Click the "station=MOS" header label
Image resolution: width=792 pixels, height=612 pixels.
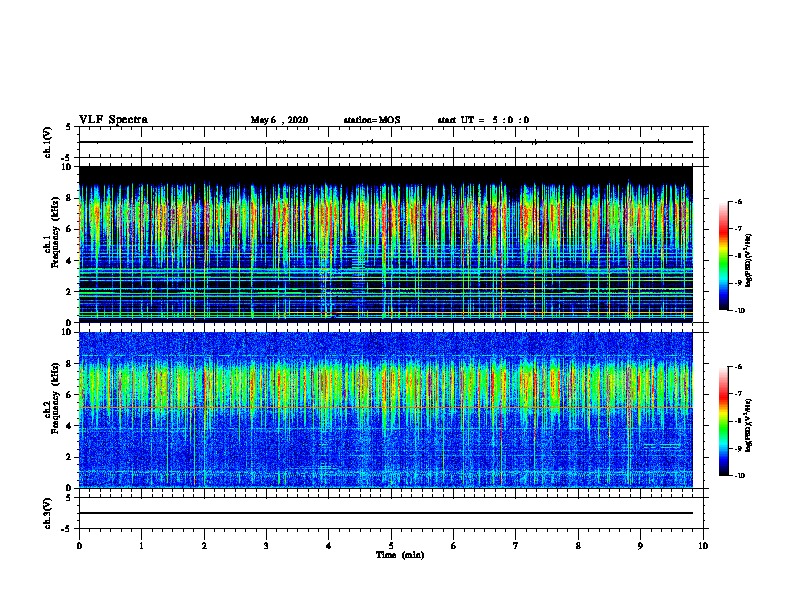click(x=372, y=120)
